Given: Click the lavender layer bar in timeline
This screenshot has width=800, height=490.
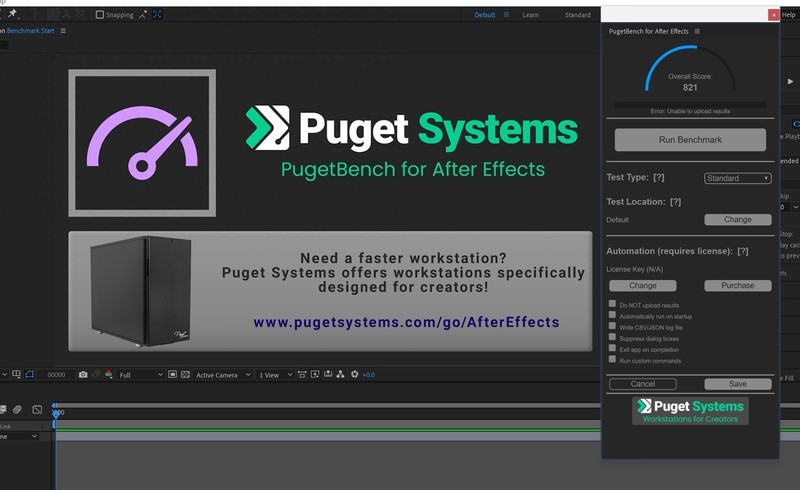Looking at the screenshot, I should pyautogui.click(x=328, y=436).
